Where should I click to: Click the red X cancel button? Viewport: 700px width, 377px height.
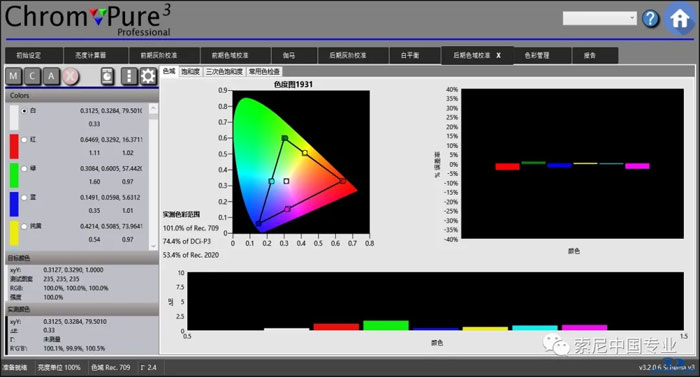(x=70, y=76)
